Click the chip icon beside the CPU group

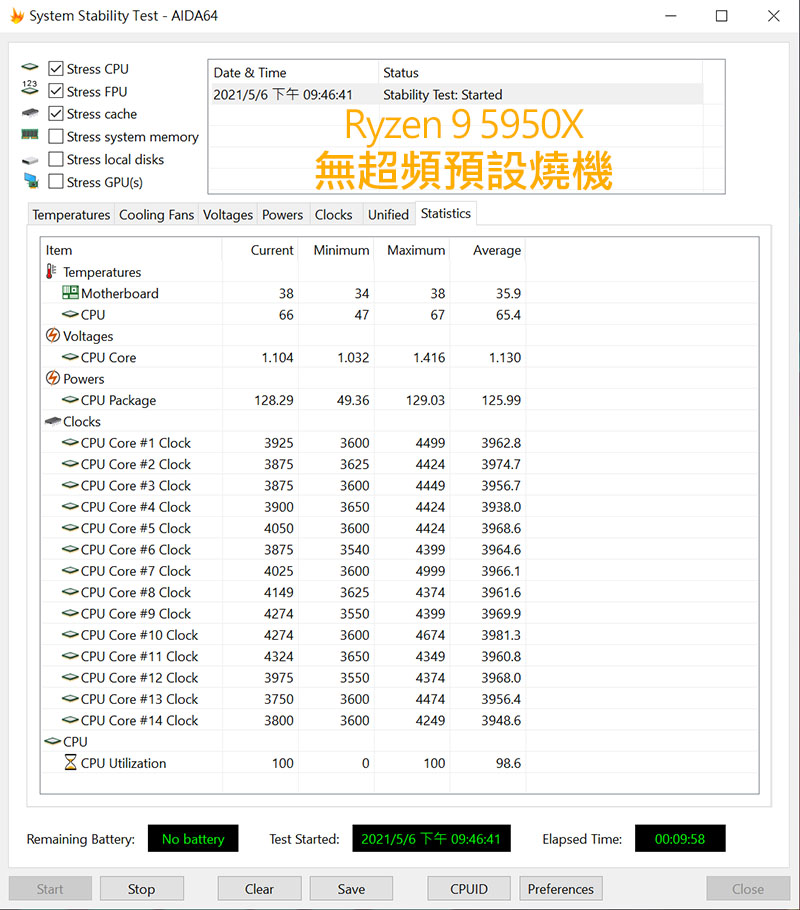[x=53, y=741]
